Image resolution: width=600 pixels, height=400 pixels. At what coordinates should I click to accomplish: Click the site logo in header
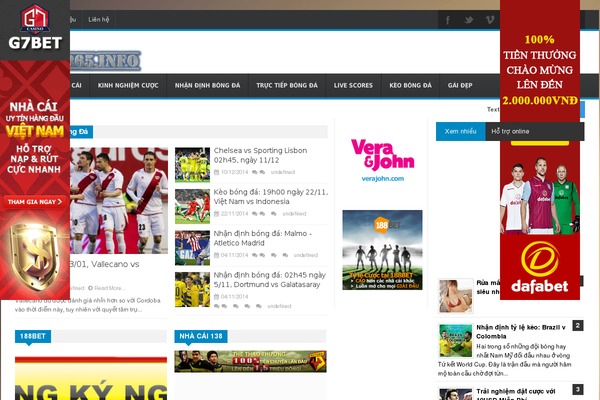tap(105, 60)
